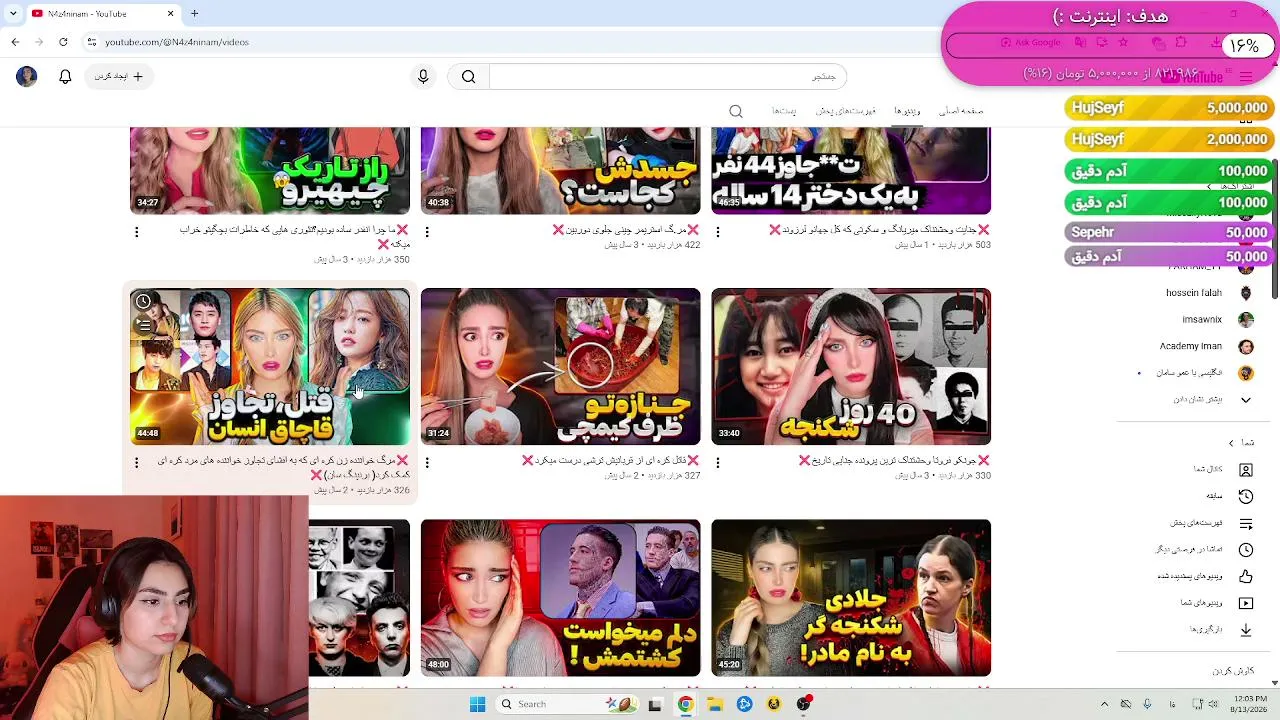1280x720 pixels.
Task: Open a new browser tab with plus
Action: click(195, 13)
